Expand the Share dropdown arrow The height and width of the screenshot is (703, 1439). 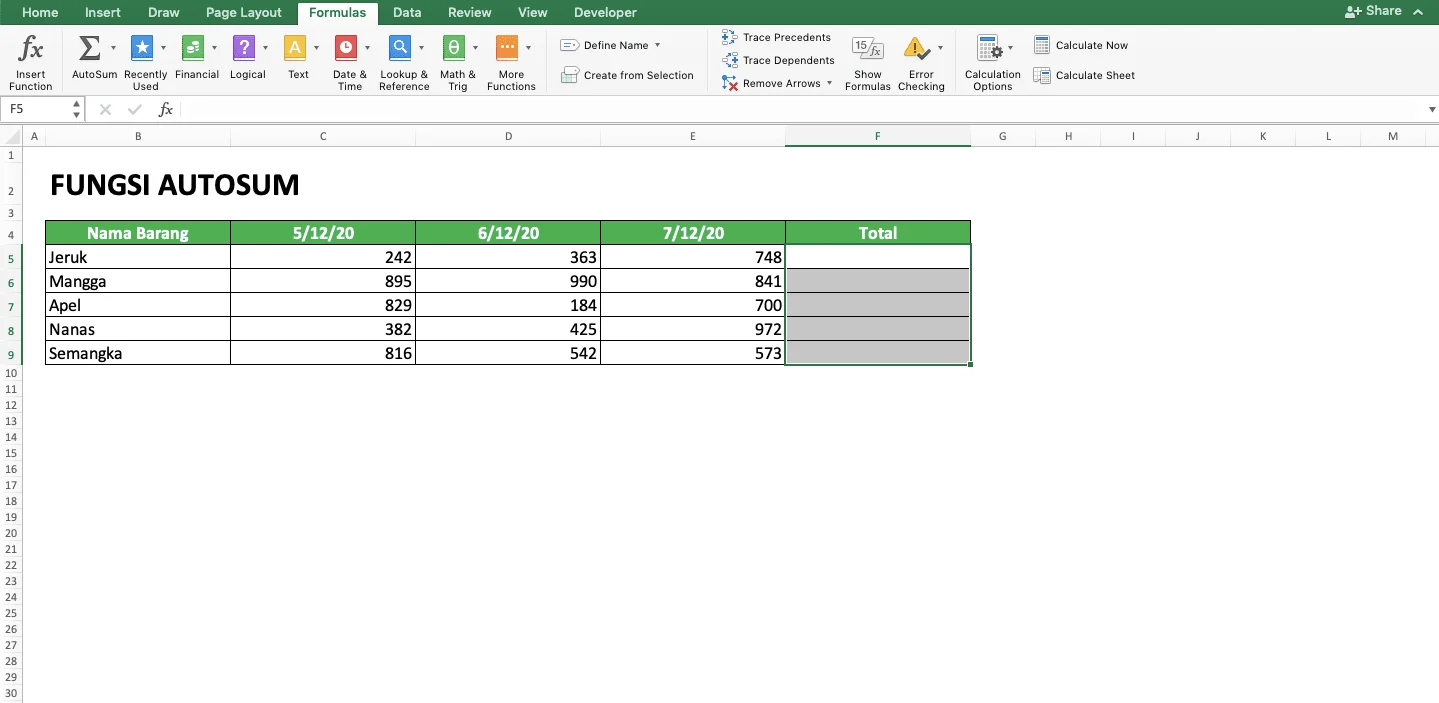(1416, 11)
